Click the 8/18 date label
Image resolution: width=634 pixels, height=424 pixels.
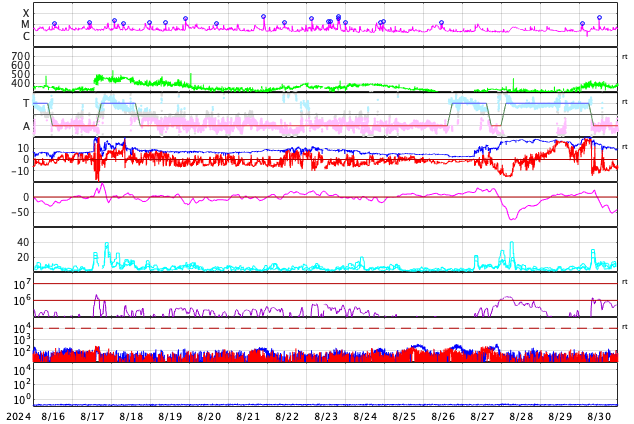coord(131,416)
